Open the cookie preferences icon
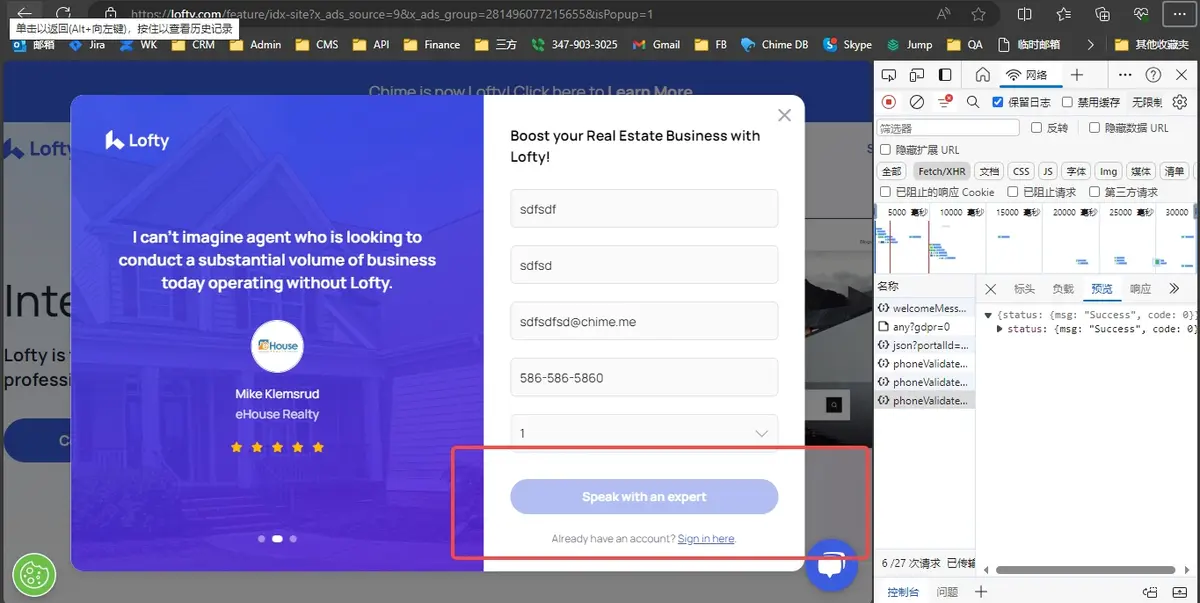1200x603 pixels. 34,575
